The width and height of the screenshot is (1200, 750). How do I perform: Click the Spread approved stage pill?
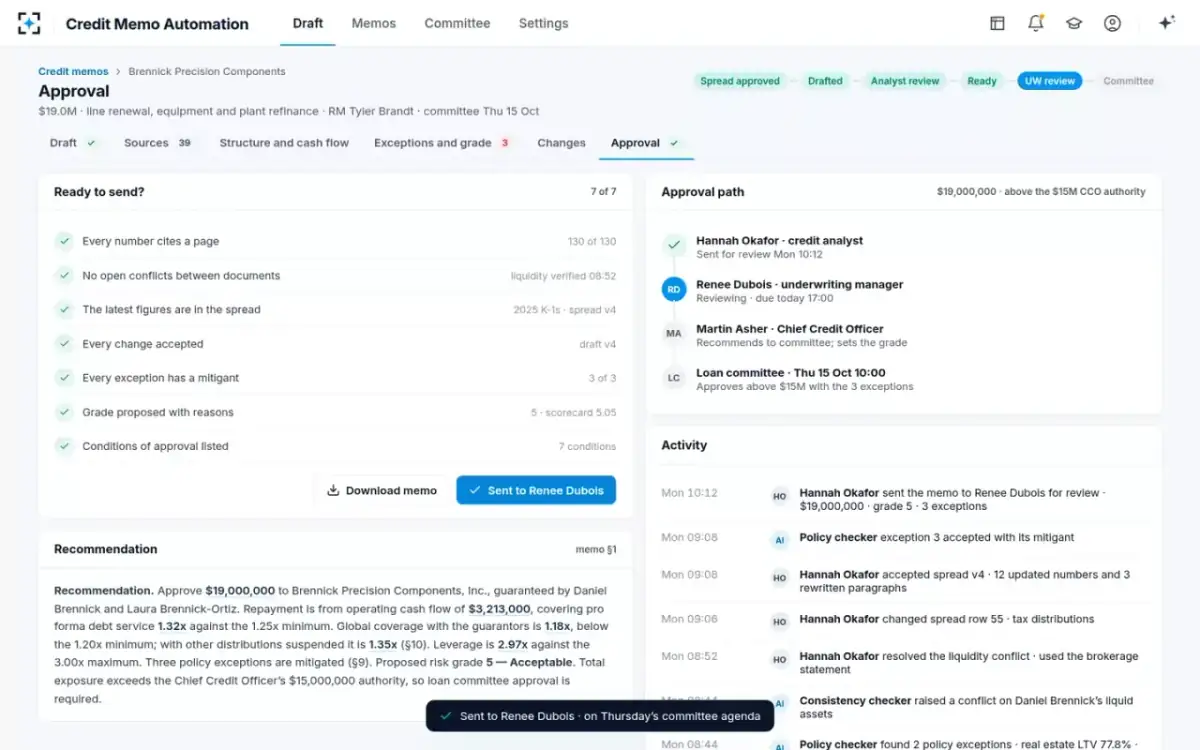pyautogui.click(x=740, y=81)
